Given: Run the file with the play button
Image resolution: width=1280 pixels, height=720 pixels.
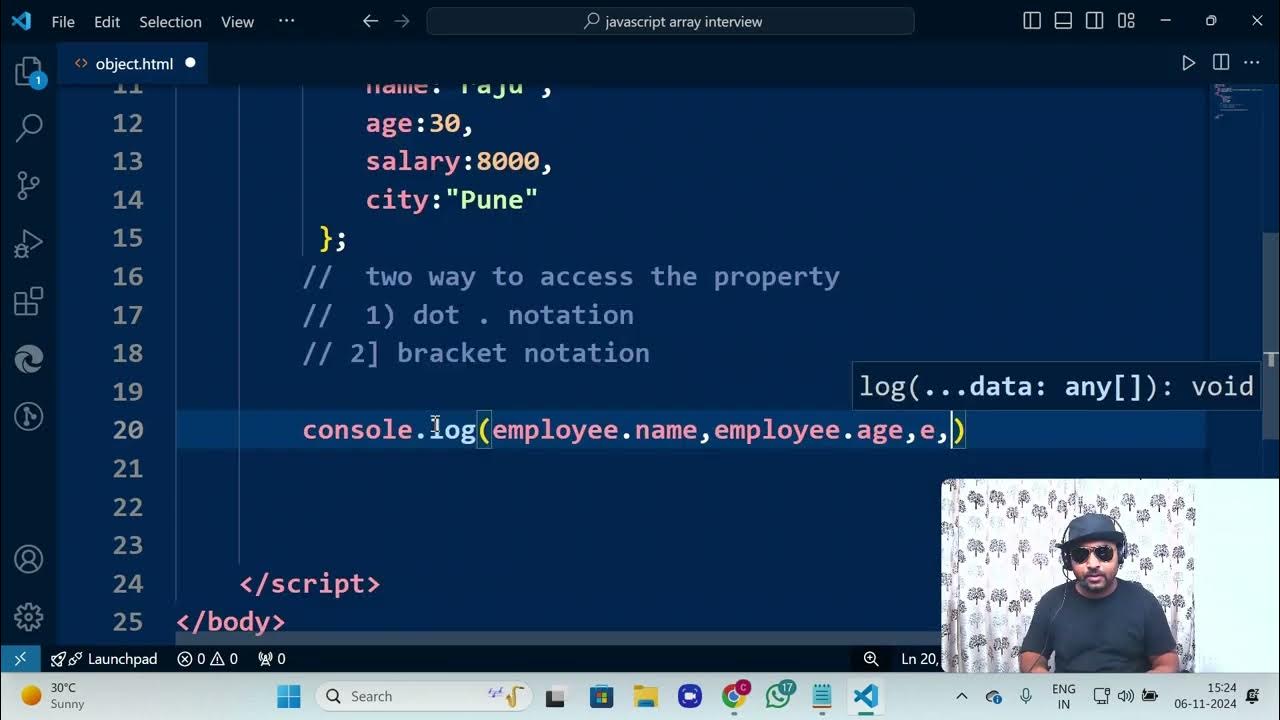Looking at the screenshot, I should (1189, 63).
